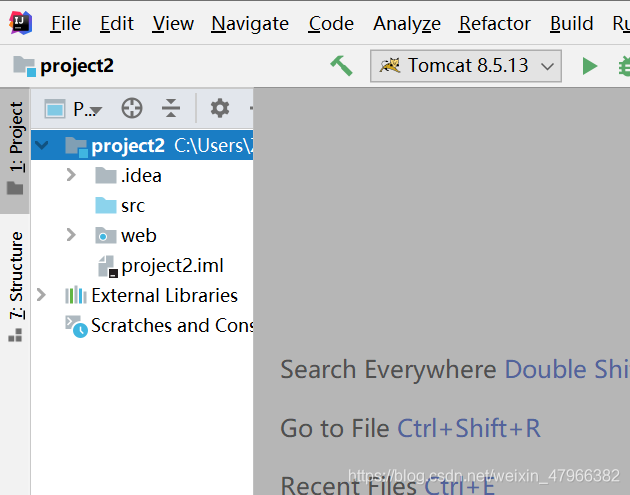Click the IntelliJ IDEA logo icon
Screen dimensions: 630x495
20,23
